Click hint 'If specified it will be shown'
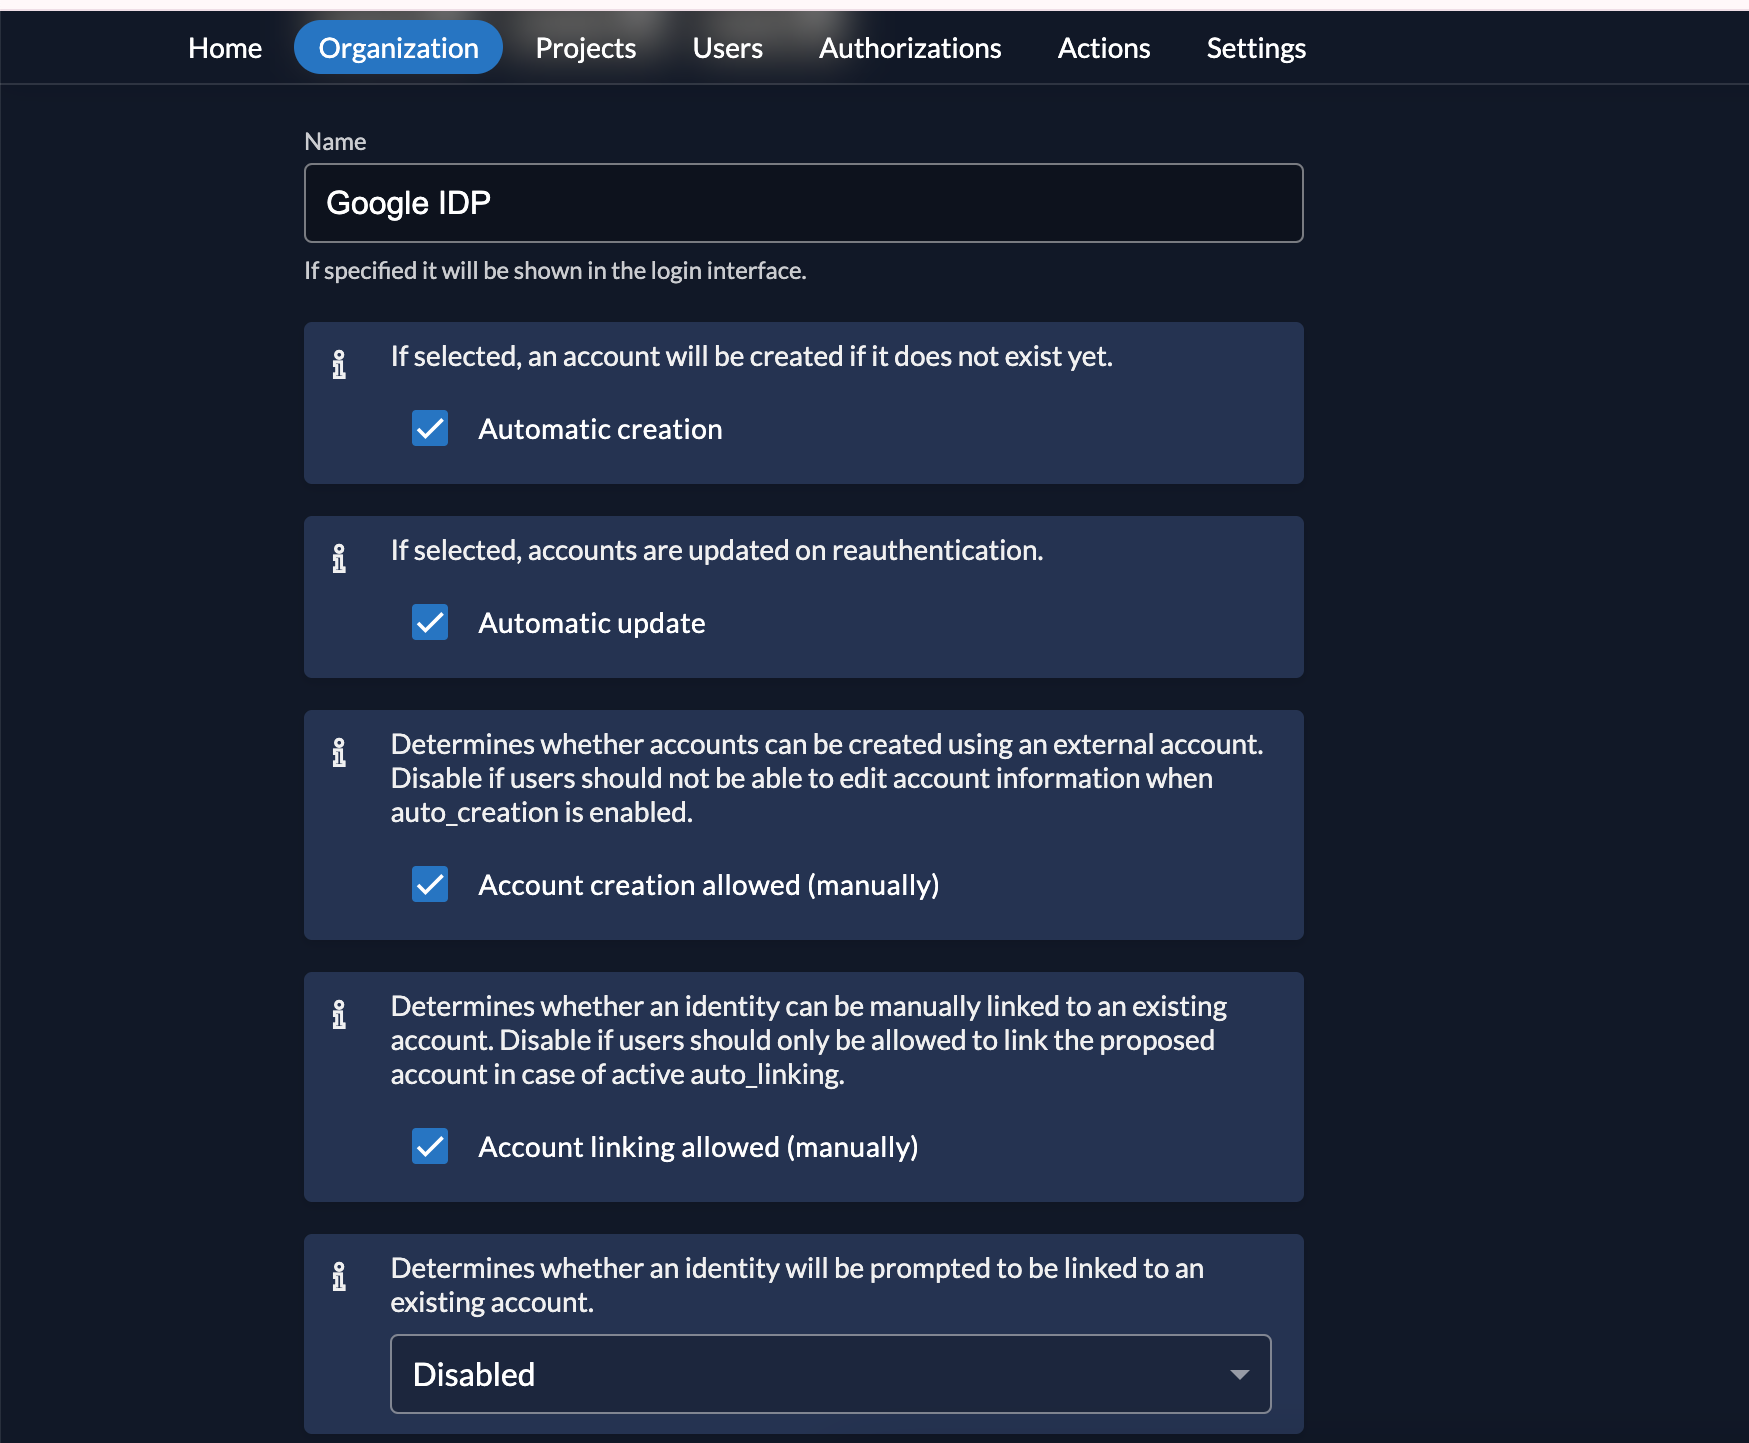This screenshot has height=1443, width=1749. coord(555,271)
